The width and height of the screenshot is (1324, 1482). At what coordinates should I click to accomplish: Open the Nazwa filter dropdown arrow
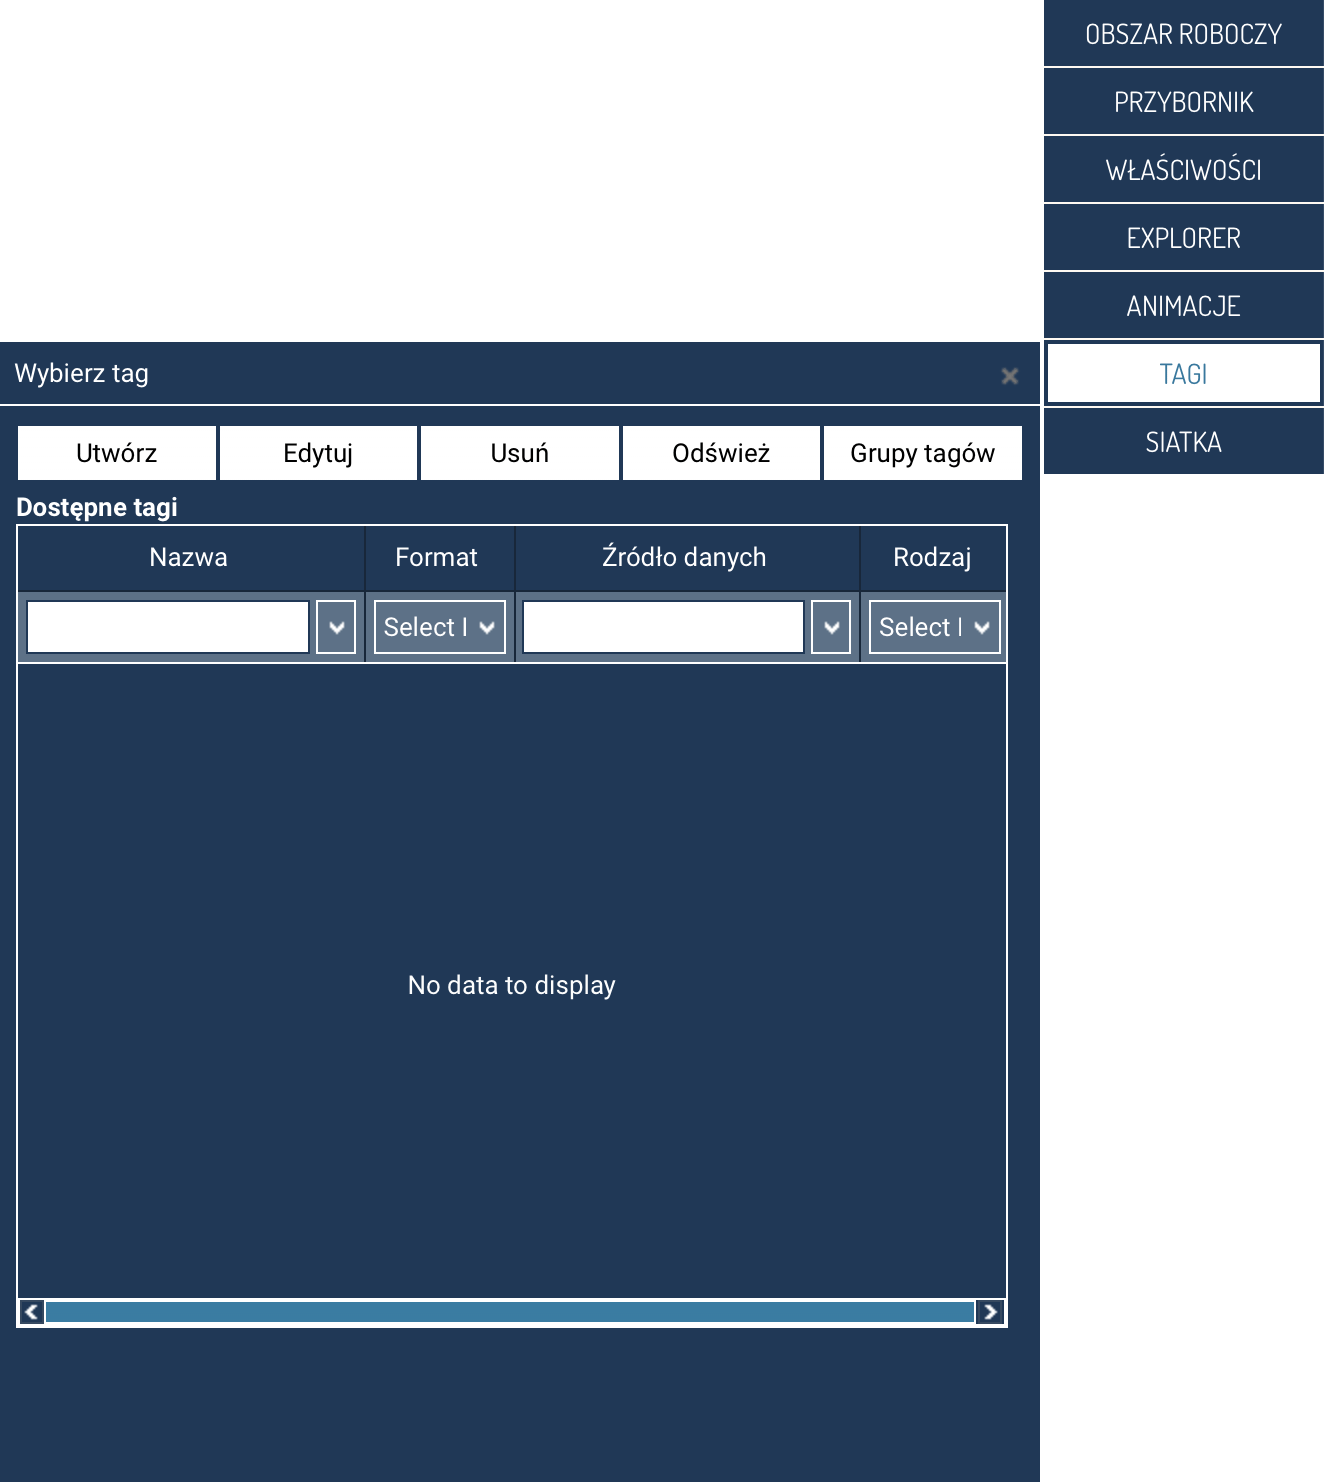click(x=336, y=627)
